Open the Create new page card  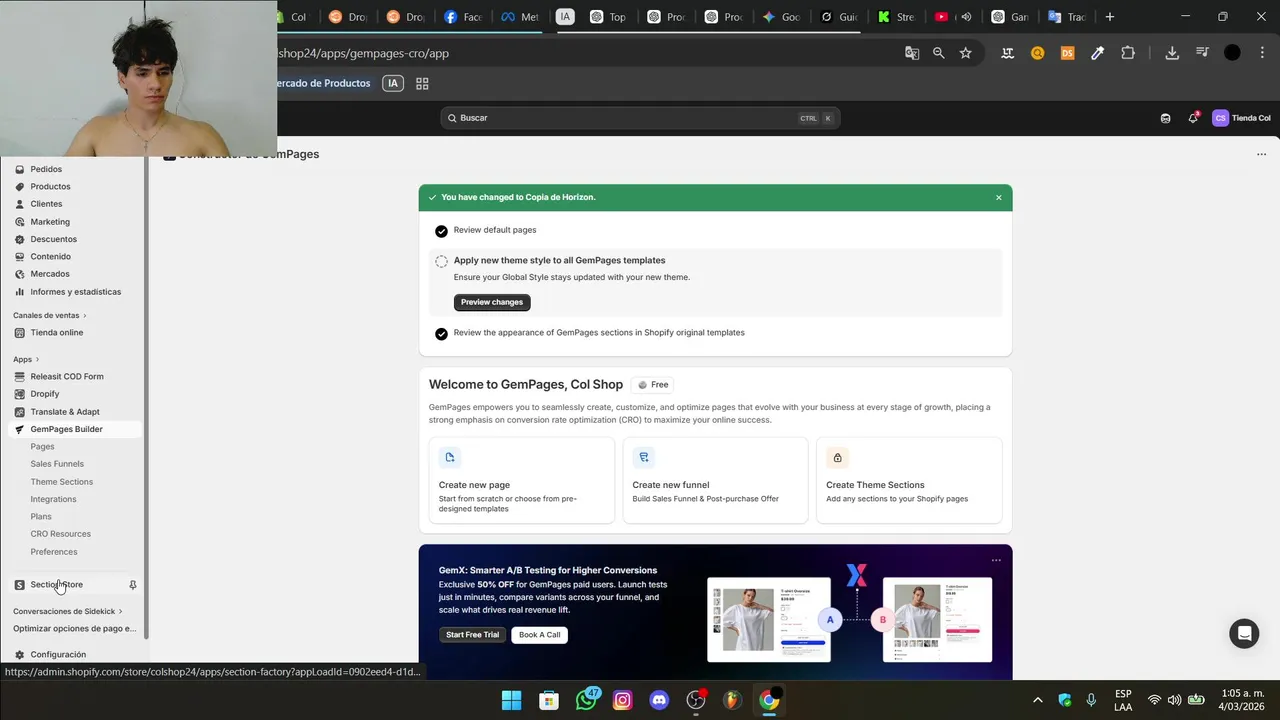tap(522, 480)
